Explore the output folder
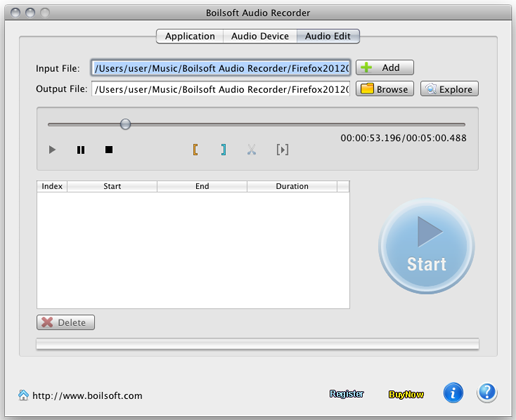 pos(449,89)
